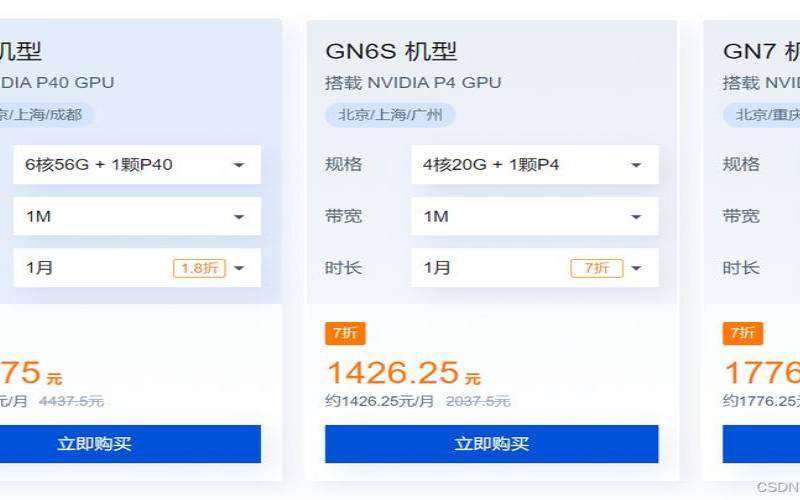Open the 6核56G + 1颗P40 spec dropdown
Viewport: 800px width, 500px height.
[x=136, y=164]
